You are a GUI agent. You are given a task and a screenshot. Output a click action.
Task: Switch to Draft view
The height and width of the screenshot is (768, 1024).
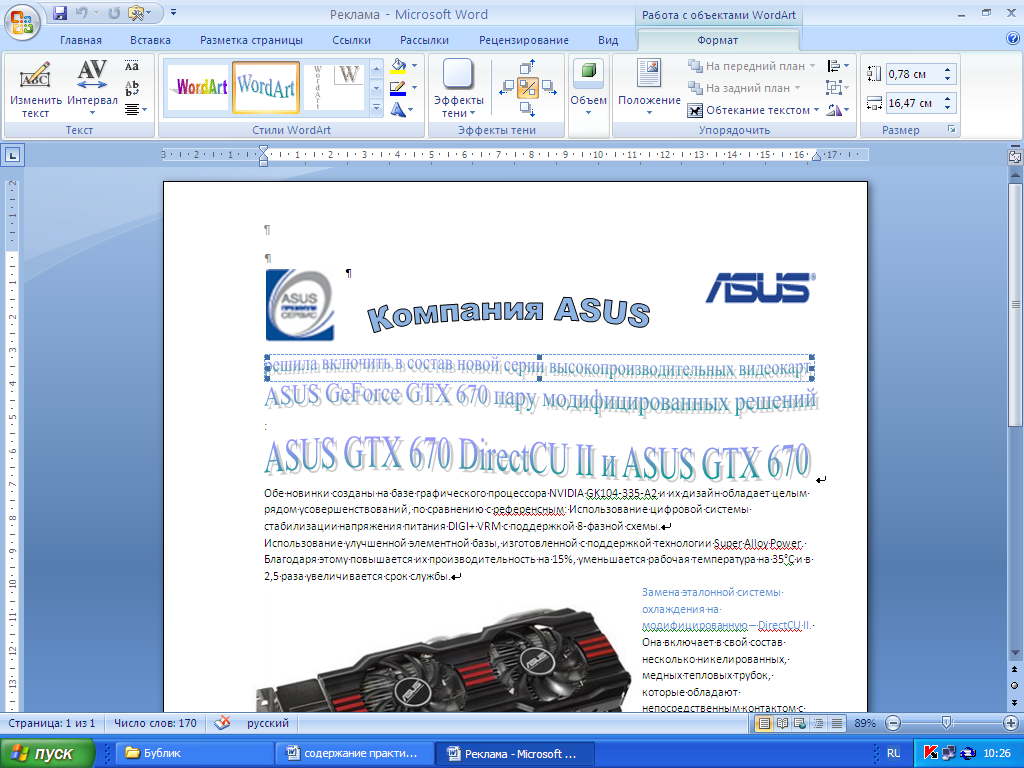[x=837, y=723]
